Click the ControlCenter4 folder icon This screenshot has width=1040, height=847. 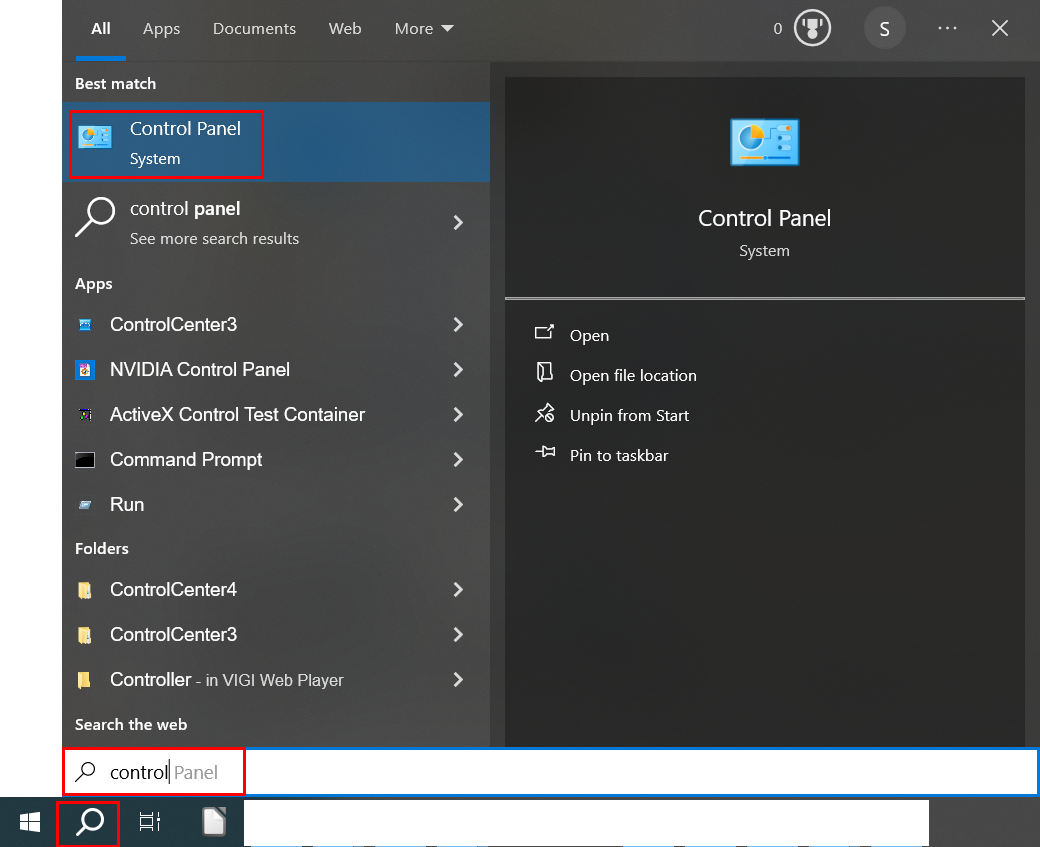pos(85,590)
